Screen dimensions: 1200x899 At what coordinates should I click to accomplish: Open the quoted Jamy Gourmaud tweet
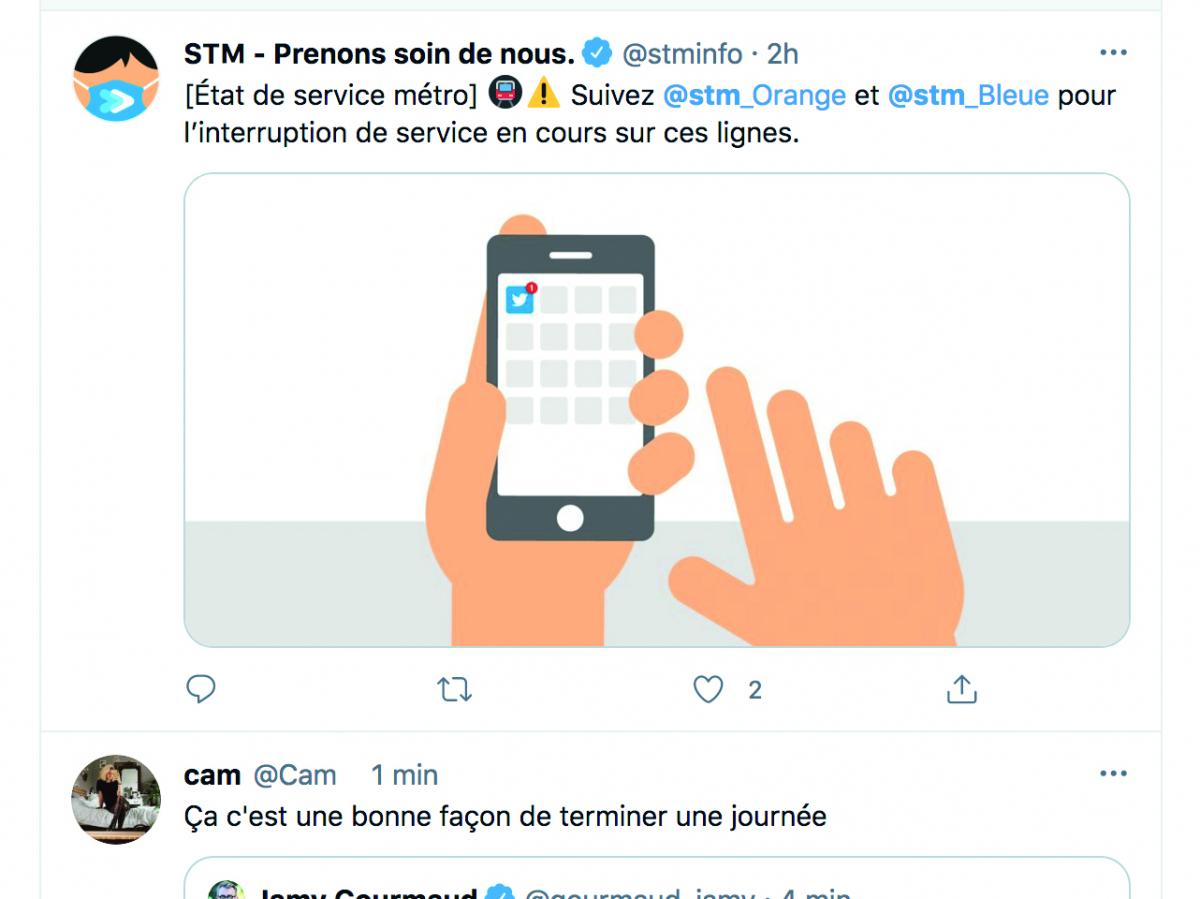(x=656, y=878)
